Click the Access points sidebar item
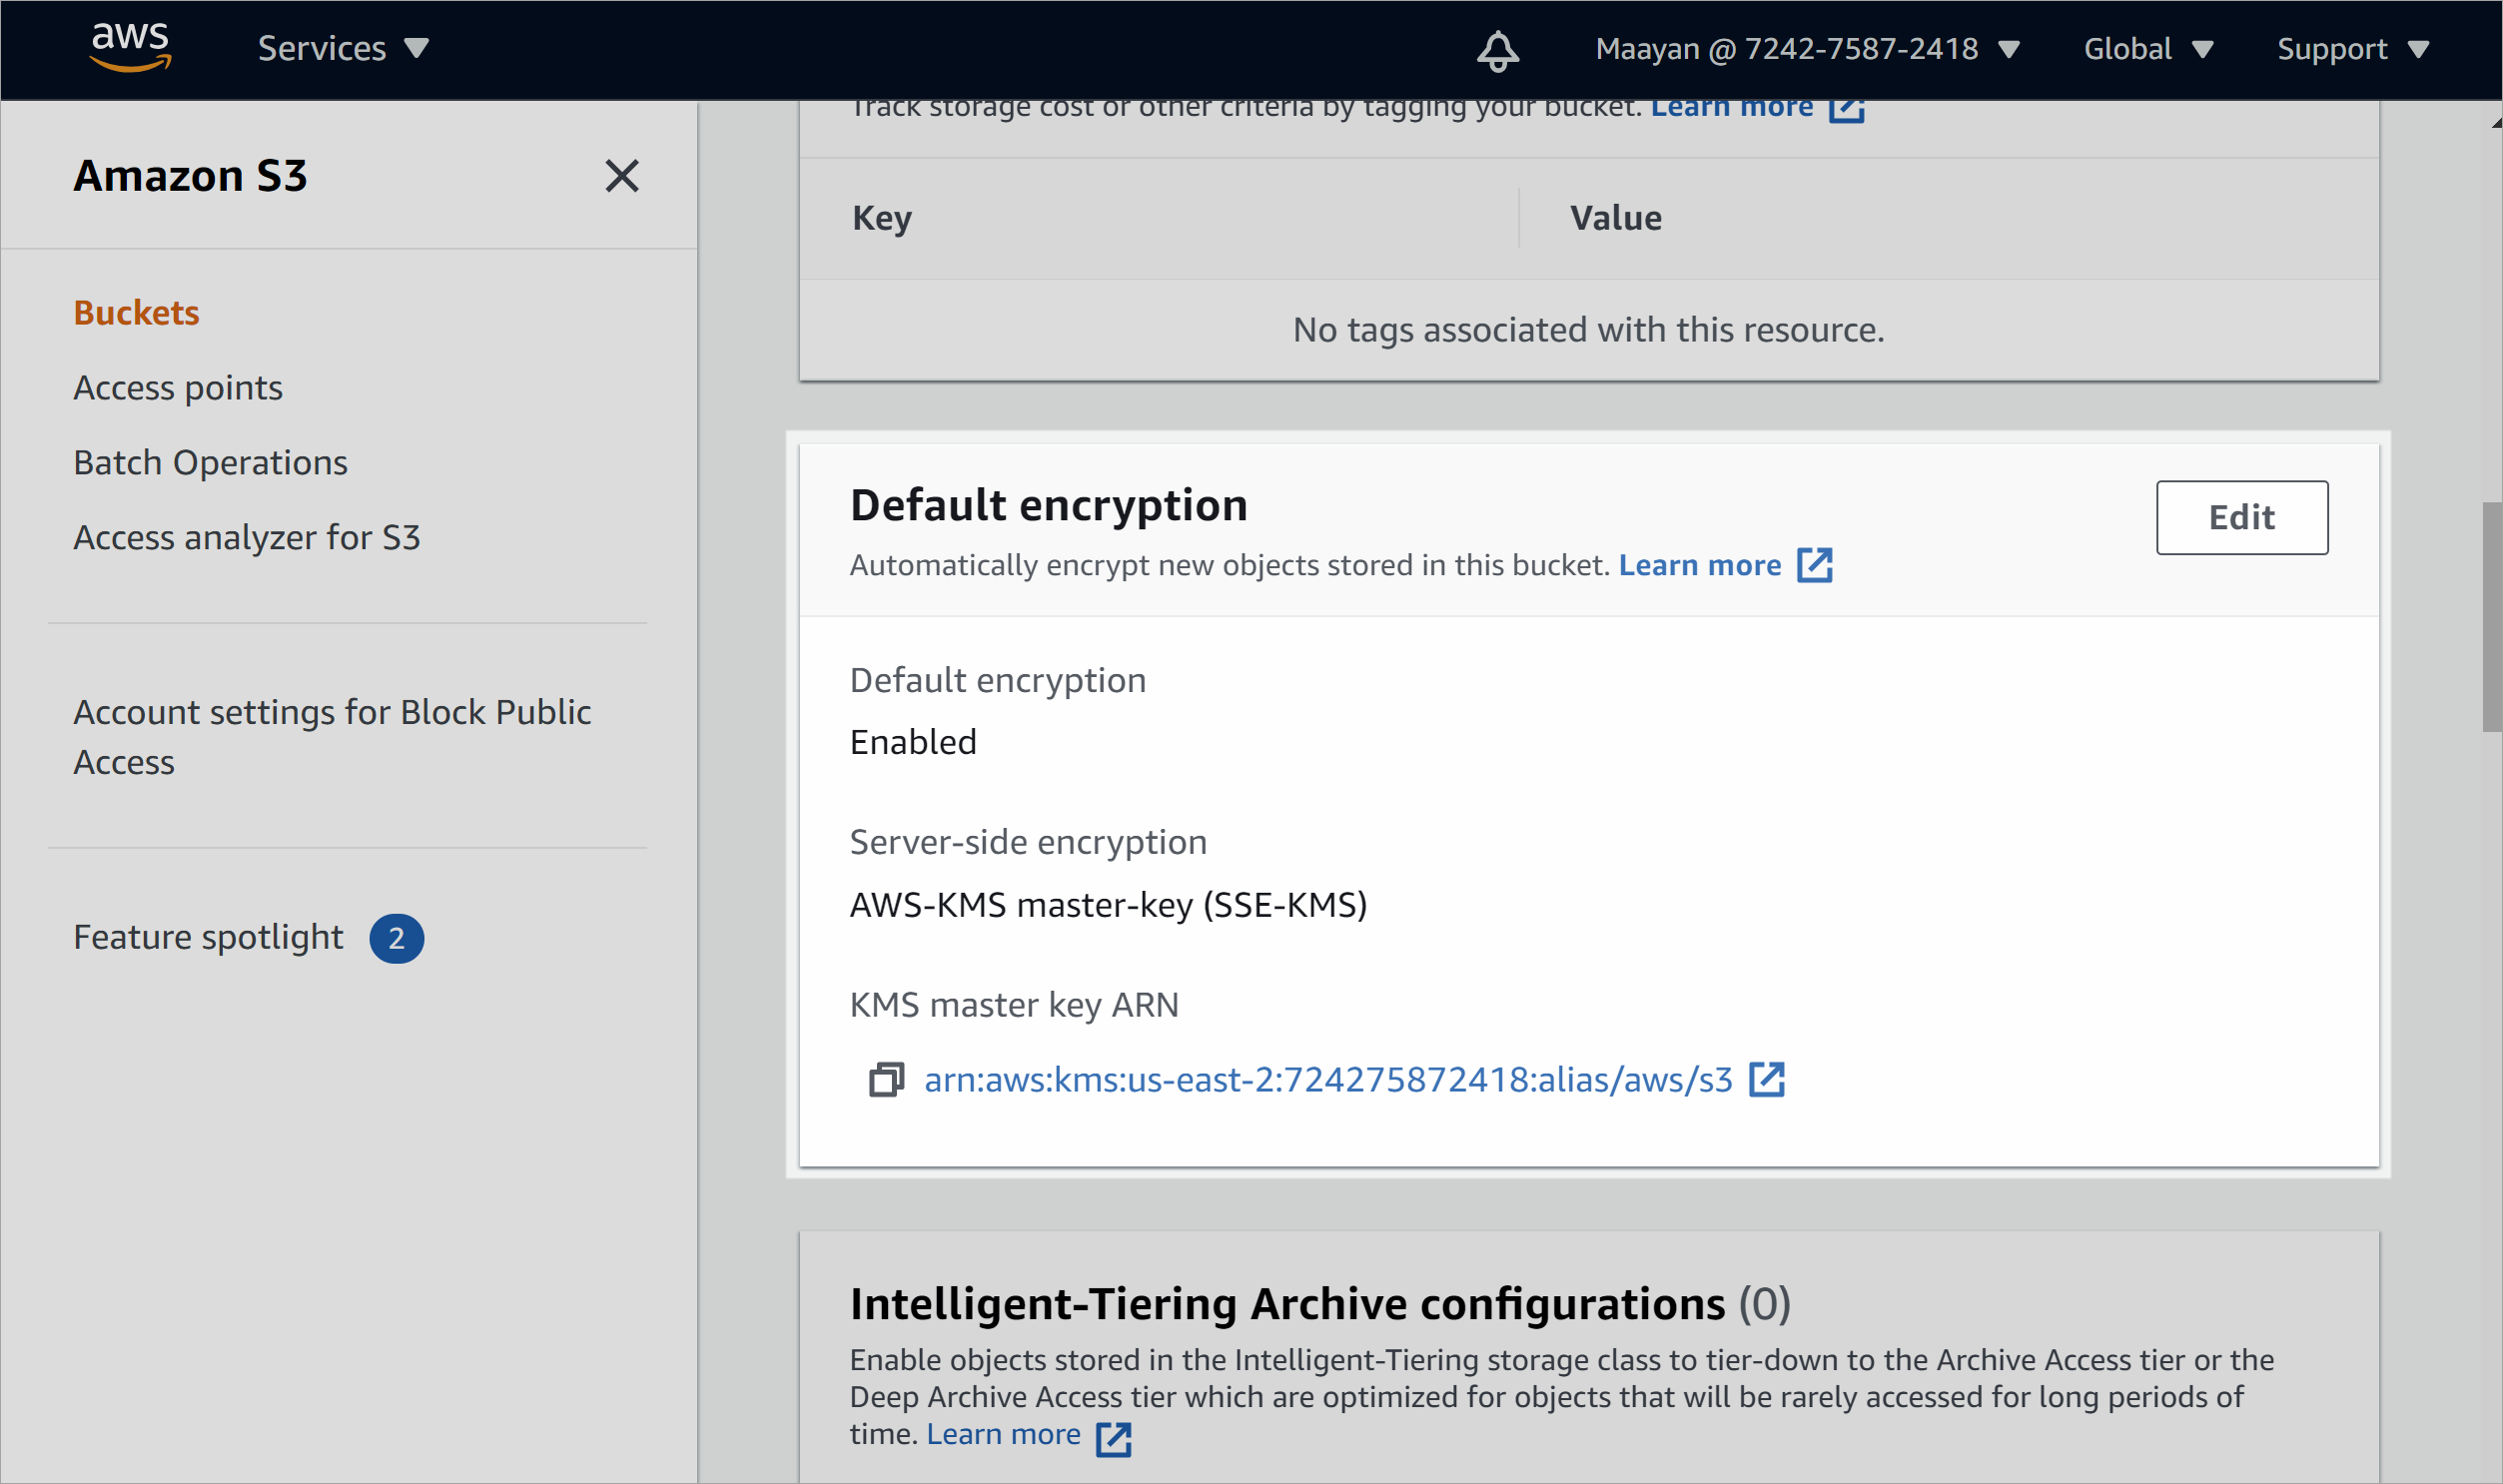This screenshot has width=2503, height=1484. (x=177, y=385)
